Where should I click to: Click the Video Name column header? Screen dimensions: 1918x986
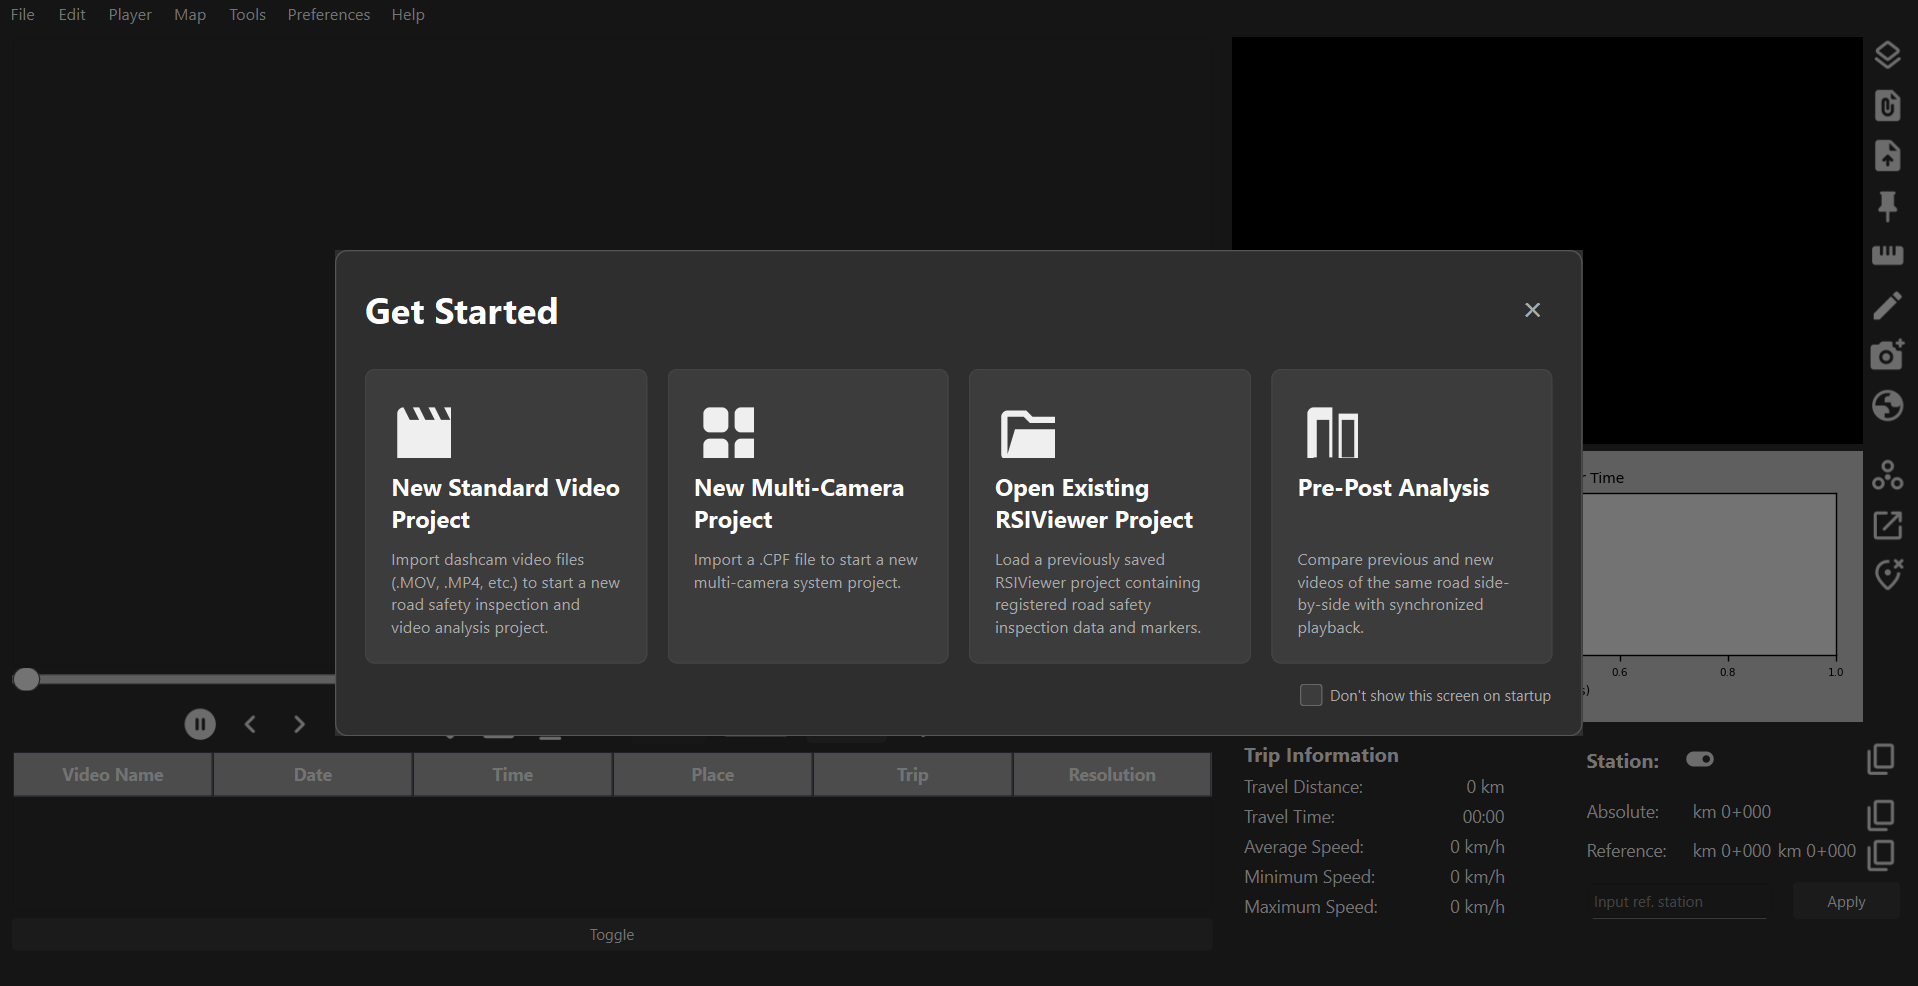113,774
